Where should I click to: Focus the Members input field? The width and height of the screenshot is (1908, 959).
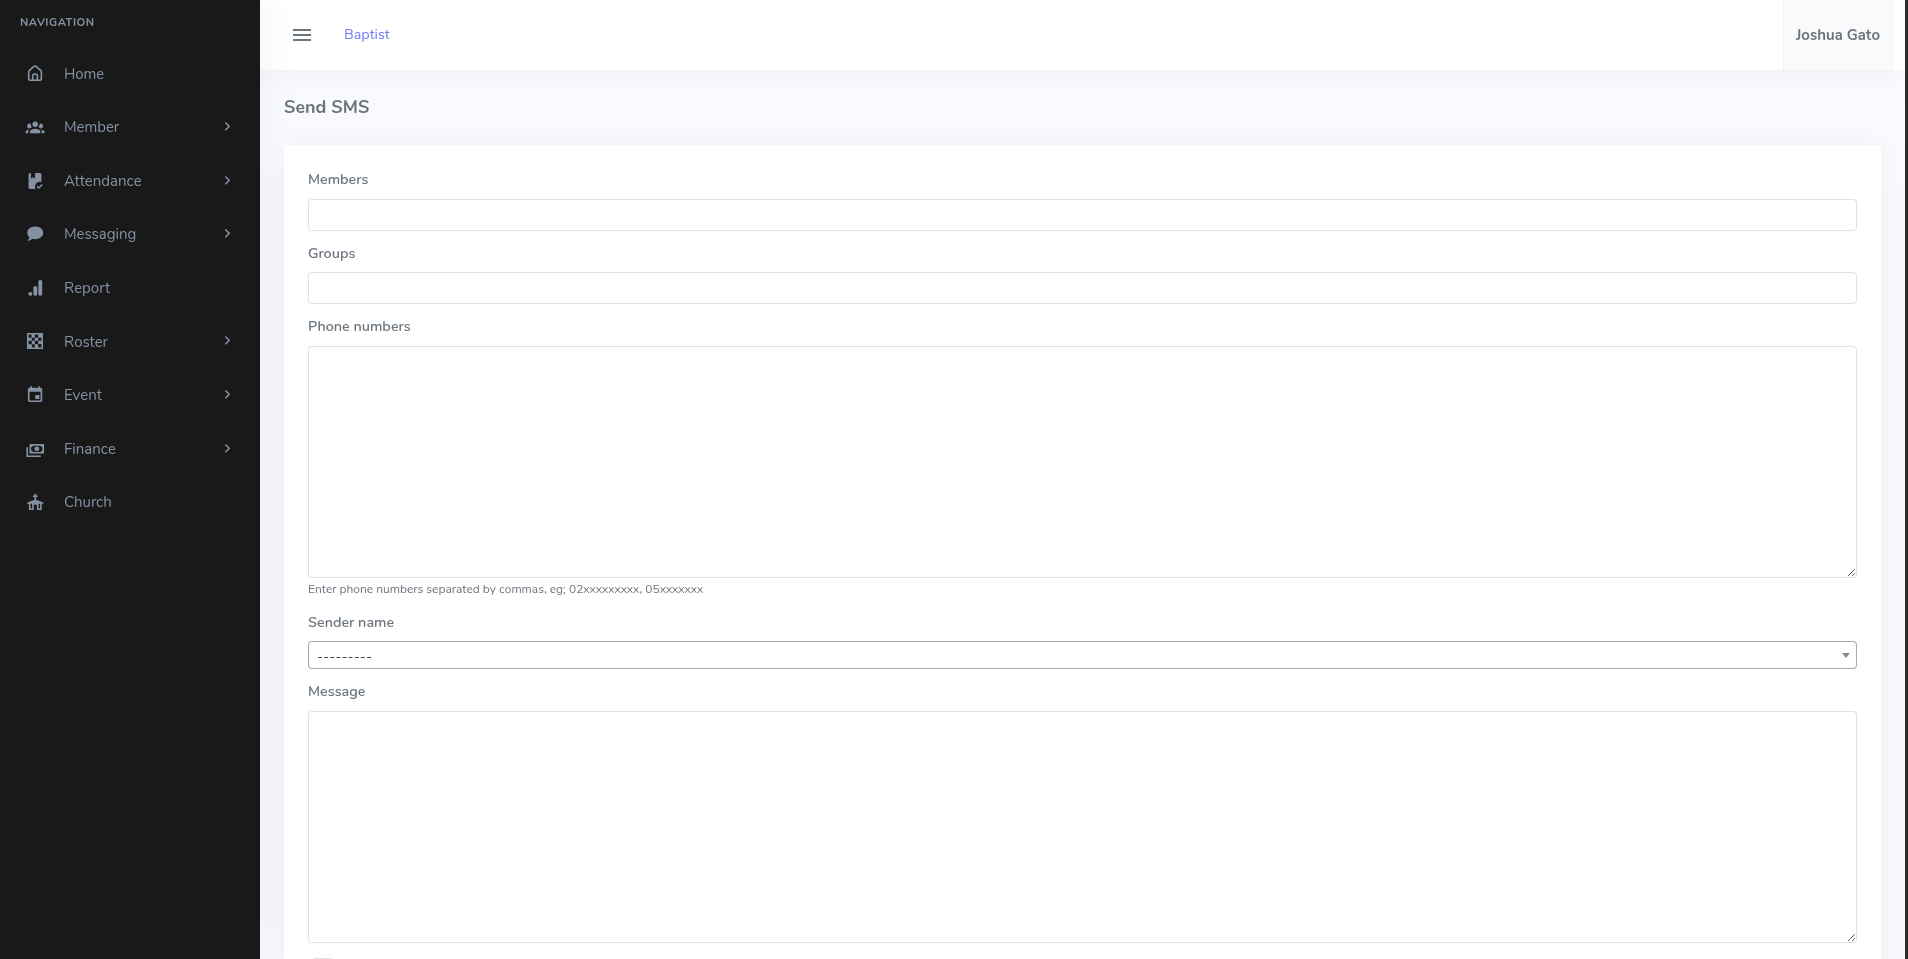click(x=1081, y=215)
